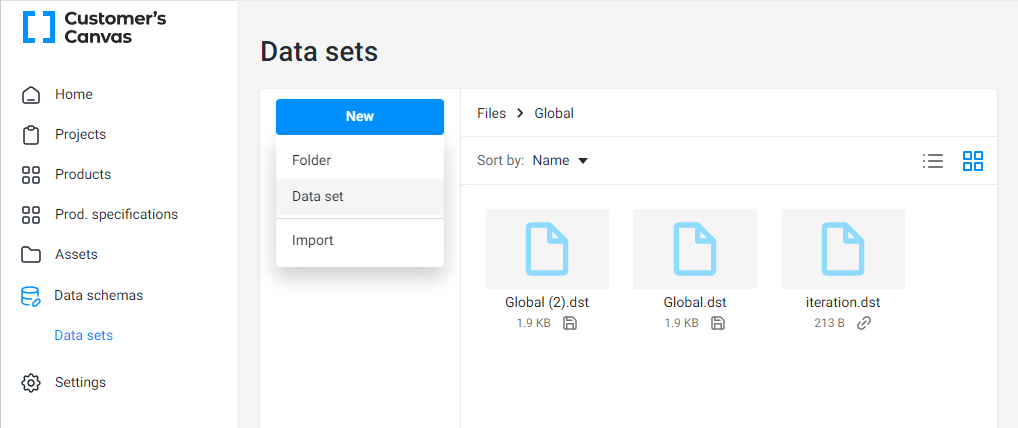Click the blue New button
Image resolution: width=1018 pixels, height=428 pixels.
coord(360,117)
